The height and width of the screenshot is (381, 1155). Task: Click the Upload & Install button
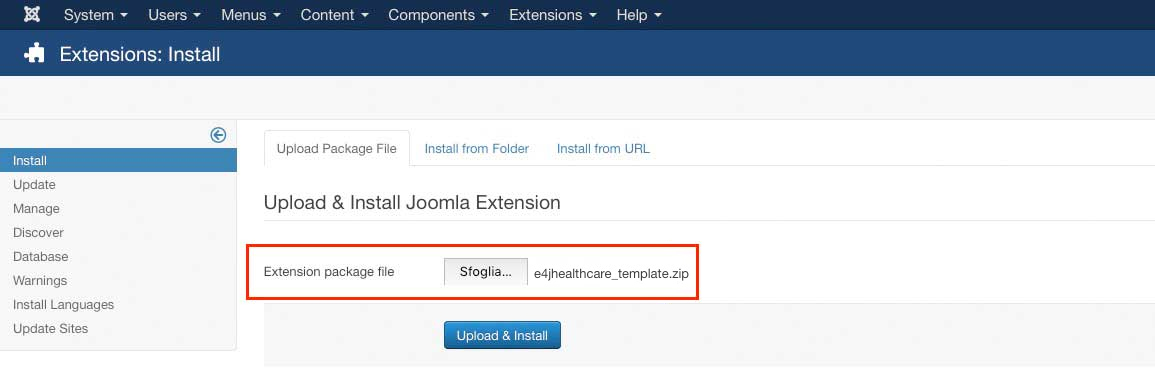[502, 335]
